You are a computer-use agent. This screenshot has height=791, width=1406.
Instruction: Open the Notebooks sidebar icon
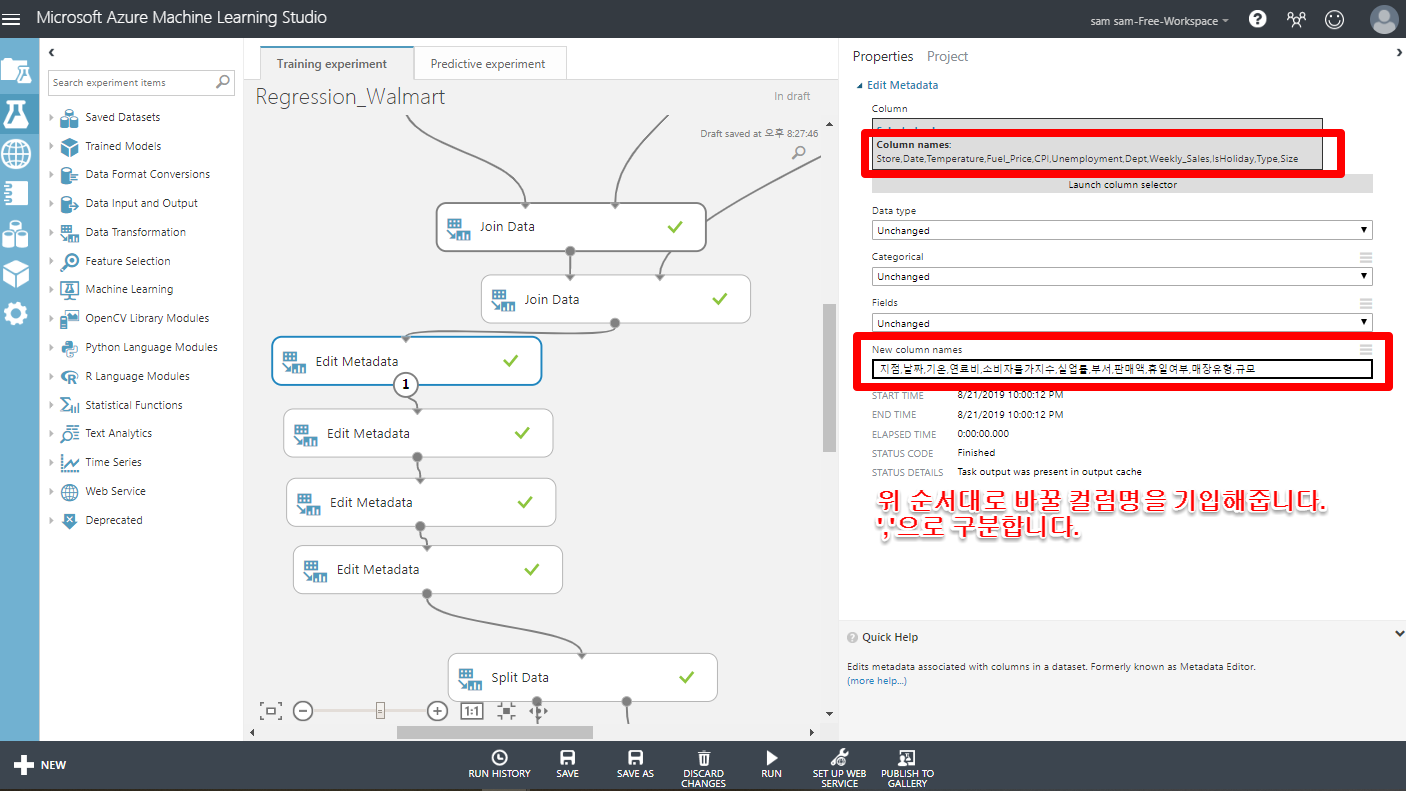pos(15,194)
